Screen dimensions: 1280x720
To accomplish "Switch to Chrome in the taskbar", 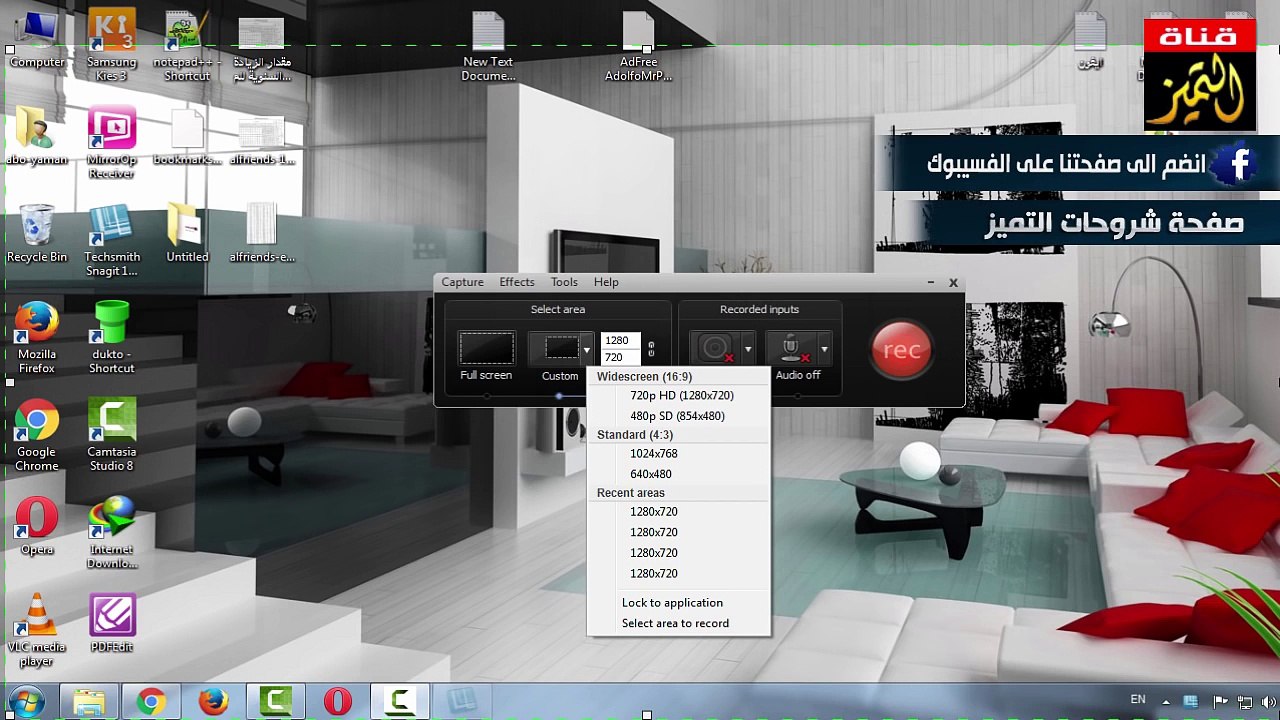I will 151,702.
